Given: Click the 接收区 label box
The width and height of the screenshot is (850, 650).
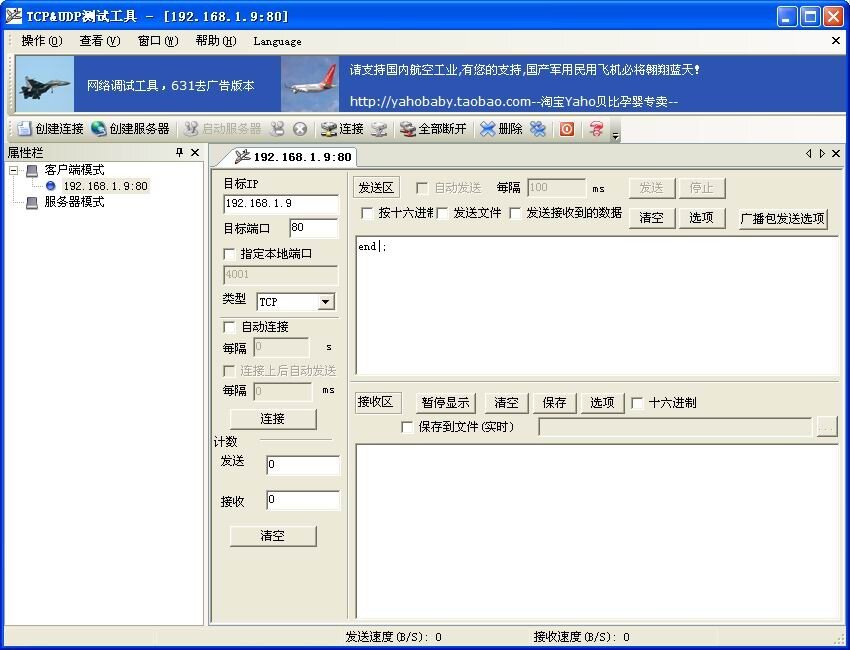Looking at the screenshot, I should 378,402.
